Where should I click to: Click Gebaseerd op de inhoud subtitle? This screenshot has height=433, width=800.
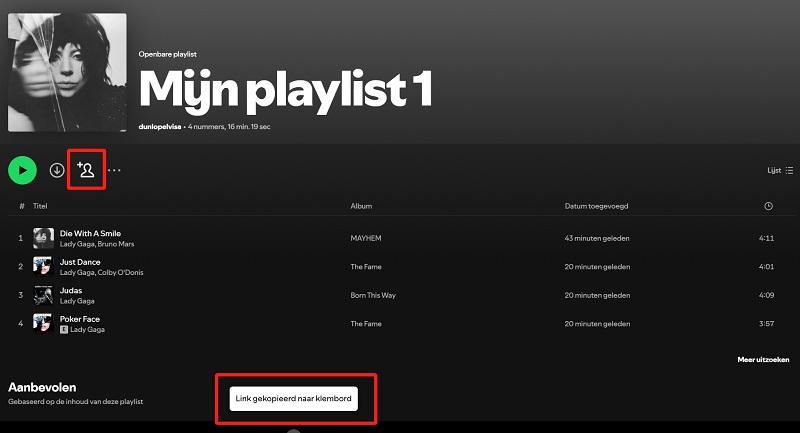pos(76,401)
